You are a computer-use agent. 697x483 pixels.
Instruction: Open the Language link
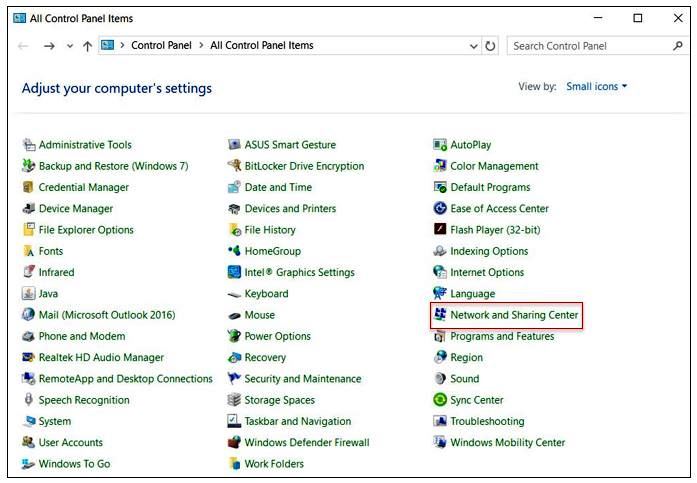click(x=473, y=294)
